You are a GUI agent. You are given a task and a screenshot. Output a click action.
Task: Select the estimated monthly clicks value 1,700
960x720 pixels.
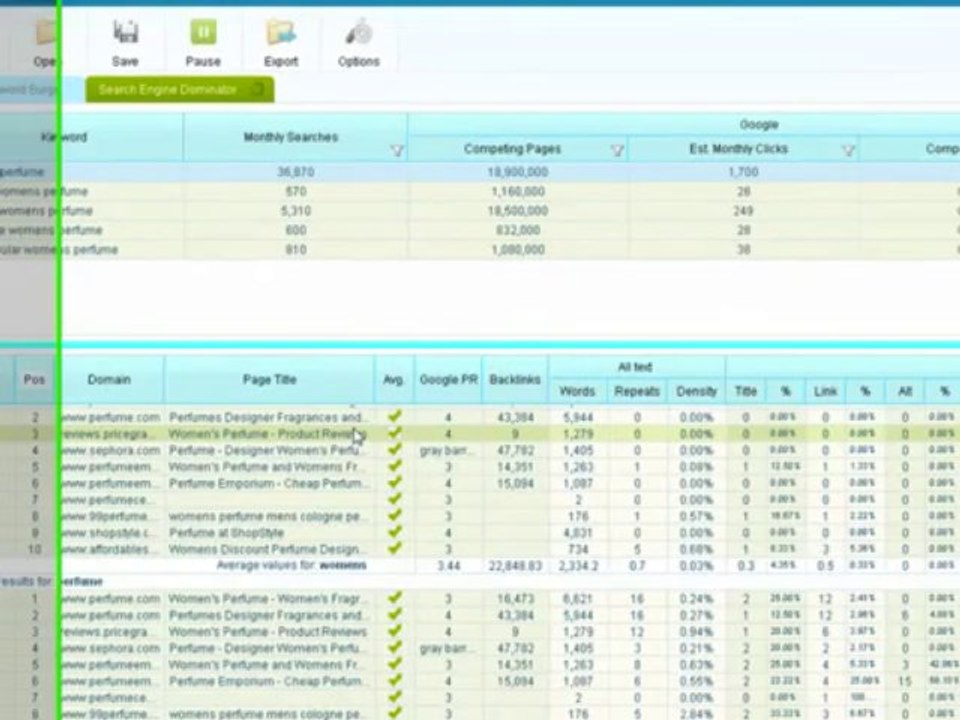point(743,172)
